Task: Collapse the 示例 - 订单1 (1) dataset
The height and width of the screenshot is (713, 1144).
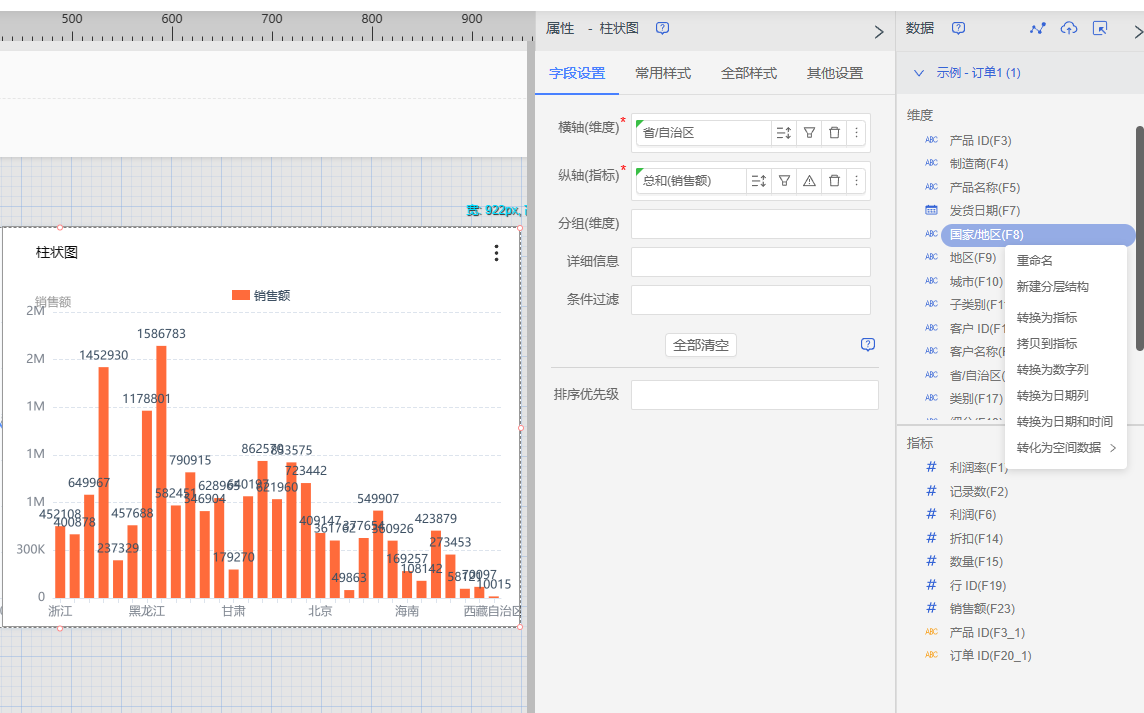Action: pos(918,73)
